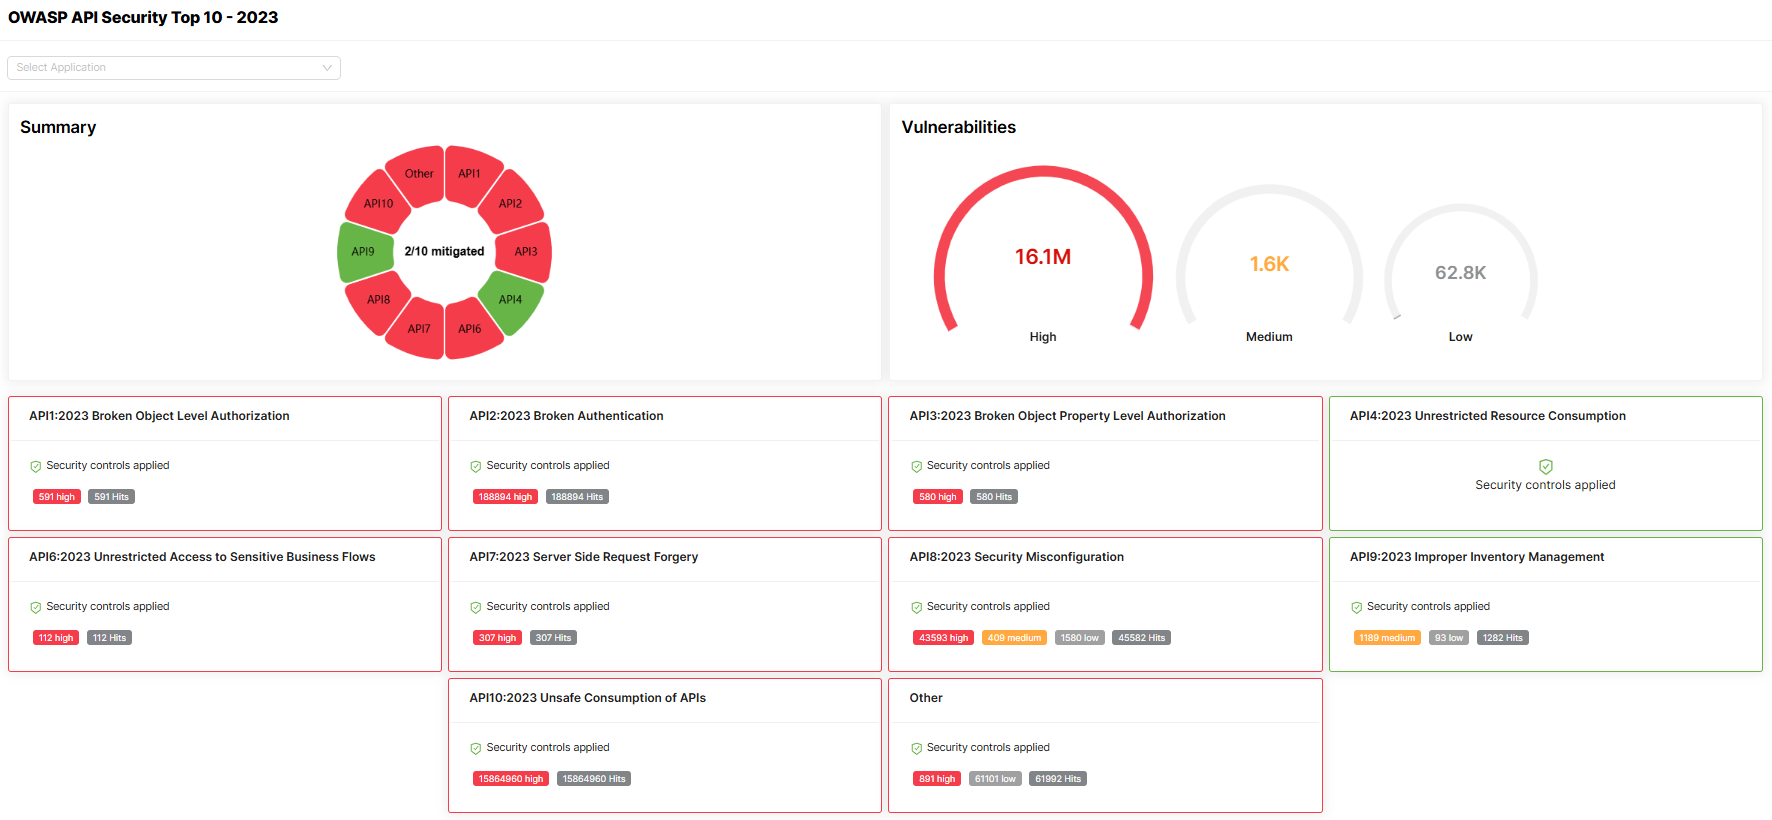The height and width of the screenshot is (820, 1772).
Task: Select the green API9 donut segment
Action: pos(364,252)
